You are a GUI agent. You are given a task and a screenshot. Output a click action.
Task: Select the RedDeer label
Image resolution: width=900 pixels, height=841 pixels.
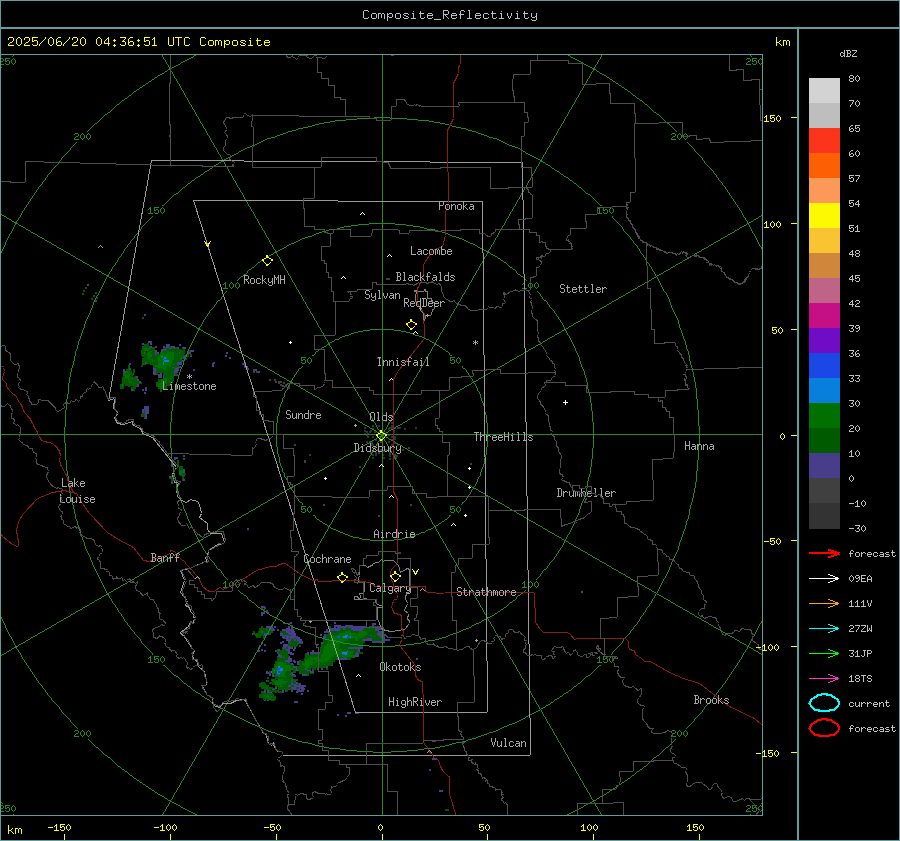pyautogui.click(x=424, y=303)
